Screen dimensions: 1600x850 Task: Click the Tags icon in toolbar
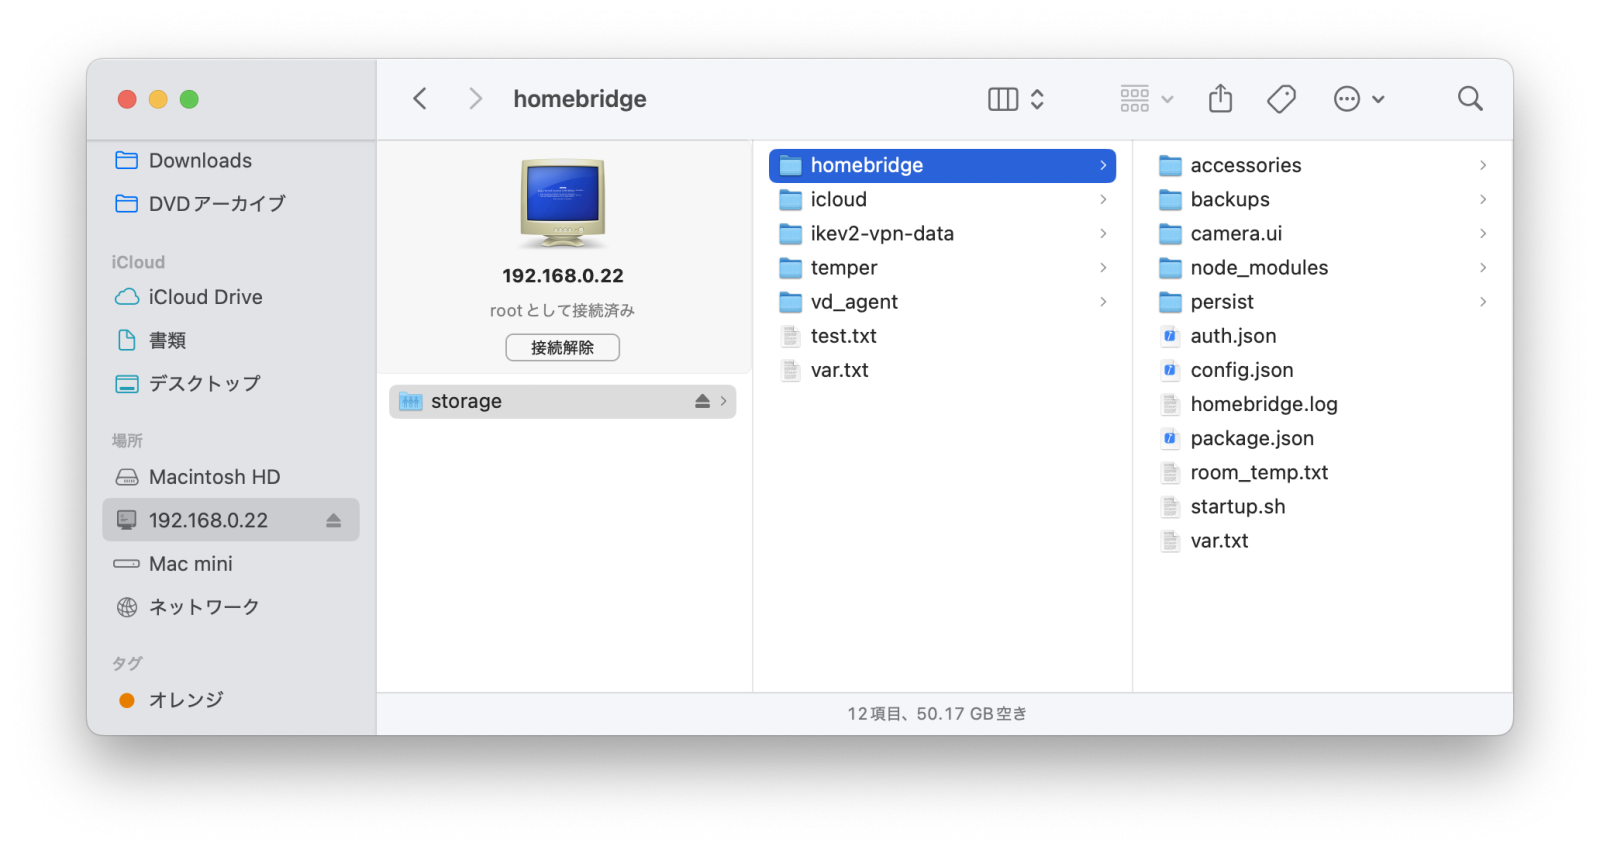[1281, 99]
